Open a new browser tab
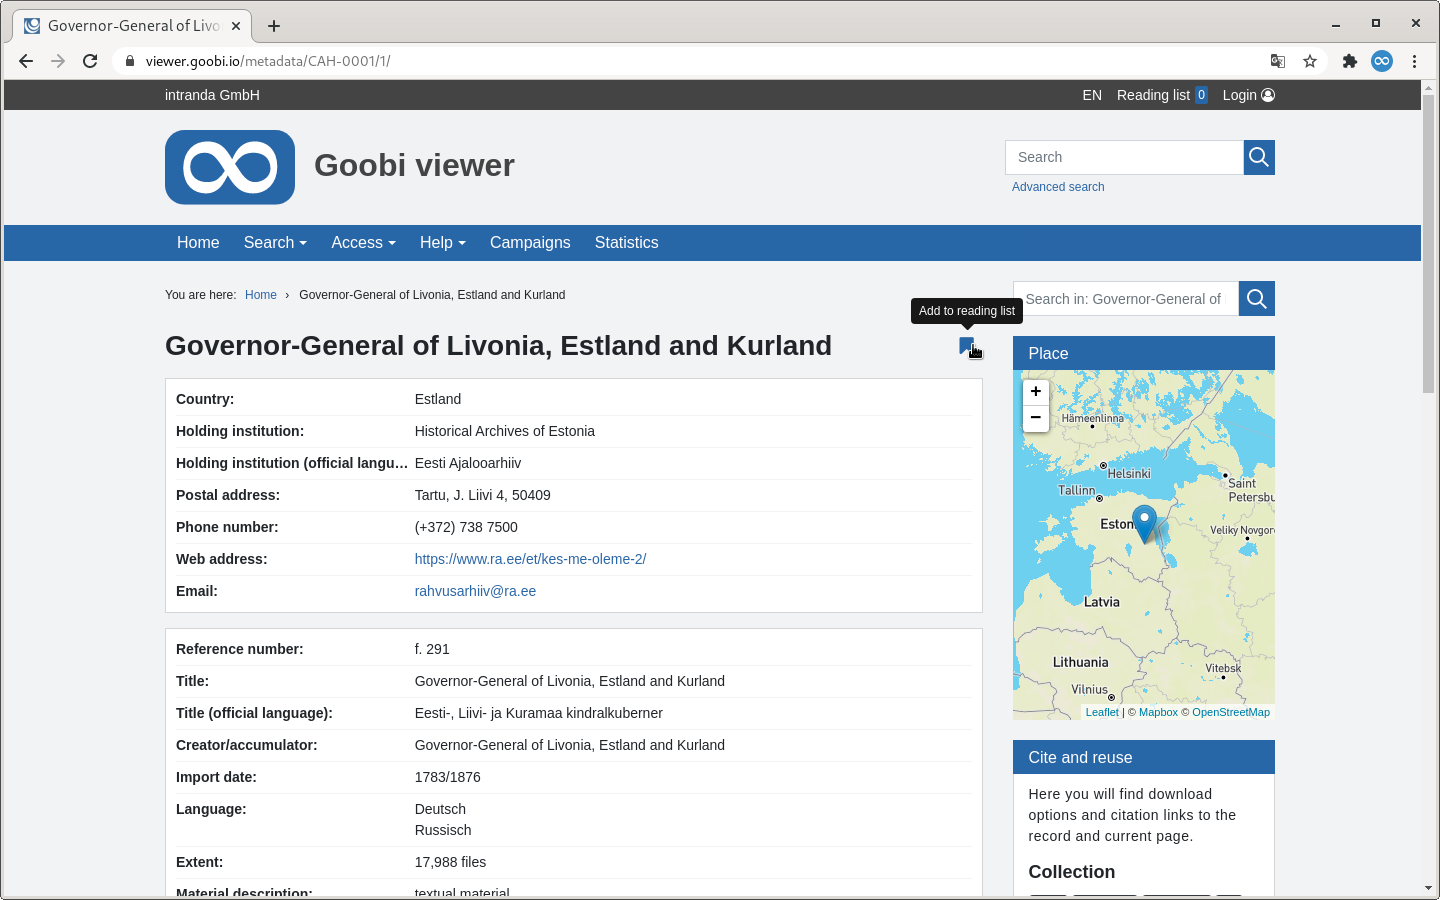 coord(274,26)
